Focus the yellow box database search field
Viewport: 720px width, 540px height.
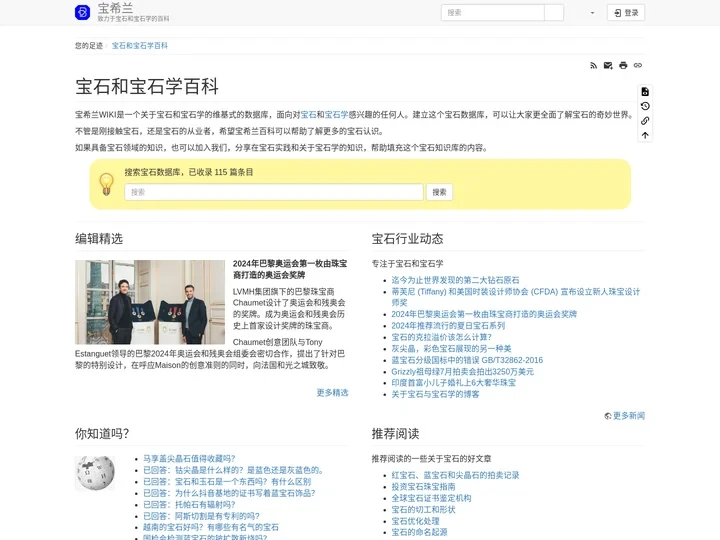[274, 192]
